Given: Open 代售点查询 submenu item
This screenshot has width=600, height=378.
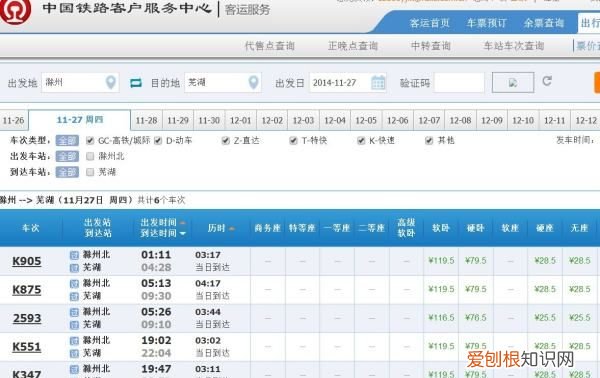Looking at the screenshot, I should click(x=270, y=46).
